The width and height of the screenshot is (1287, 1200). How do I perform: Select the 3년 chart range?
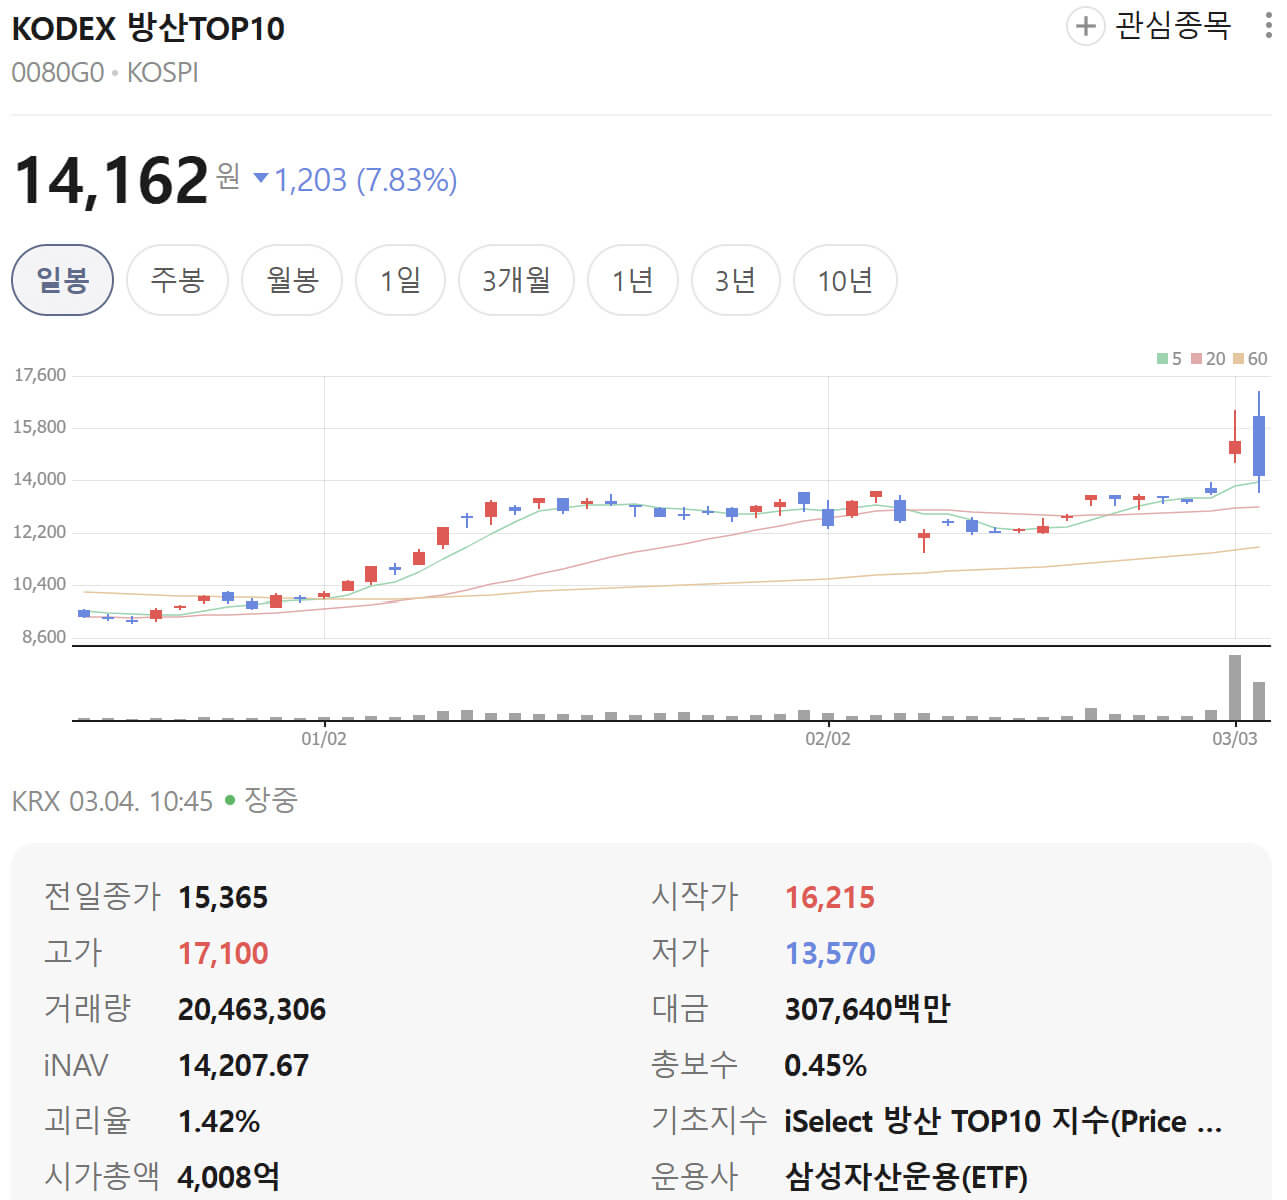coord(736,281)
